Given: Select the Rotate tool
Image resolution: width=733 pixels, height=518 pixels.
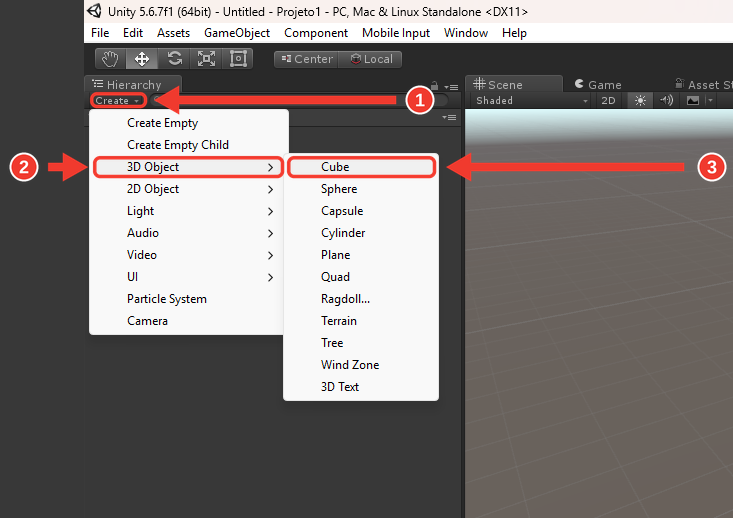Looking at the screenshot, I should pos(174,59).
